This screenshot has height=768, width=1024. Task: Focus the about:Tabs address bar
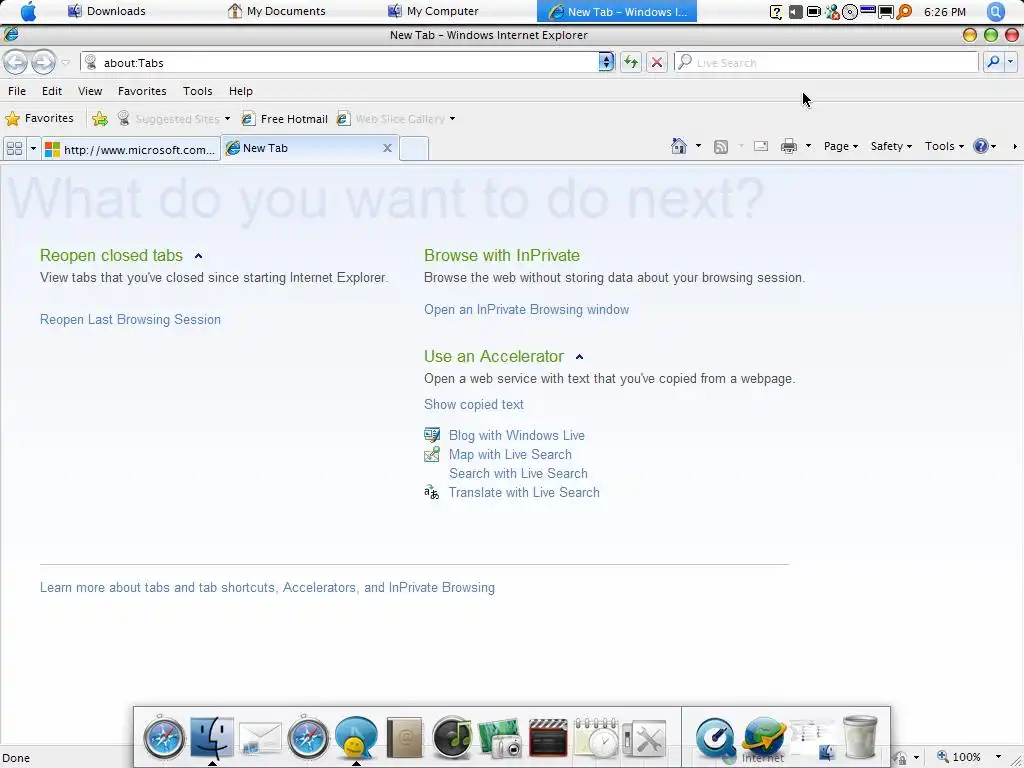tap(340, 63)
